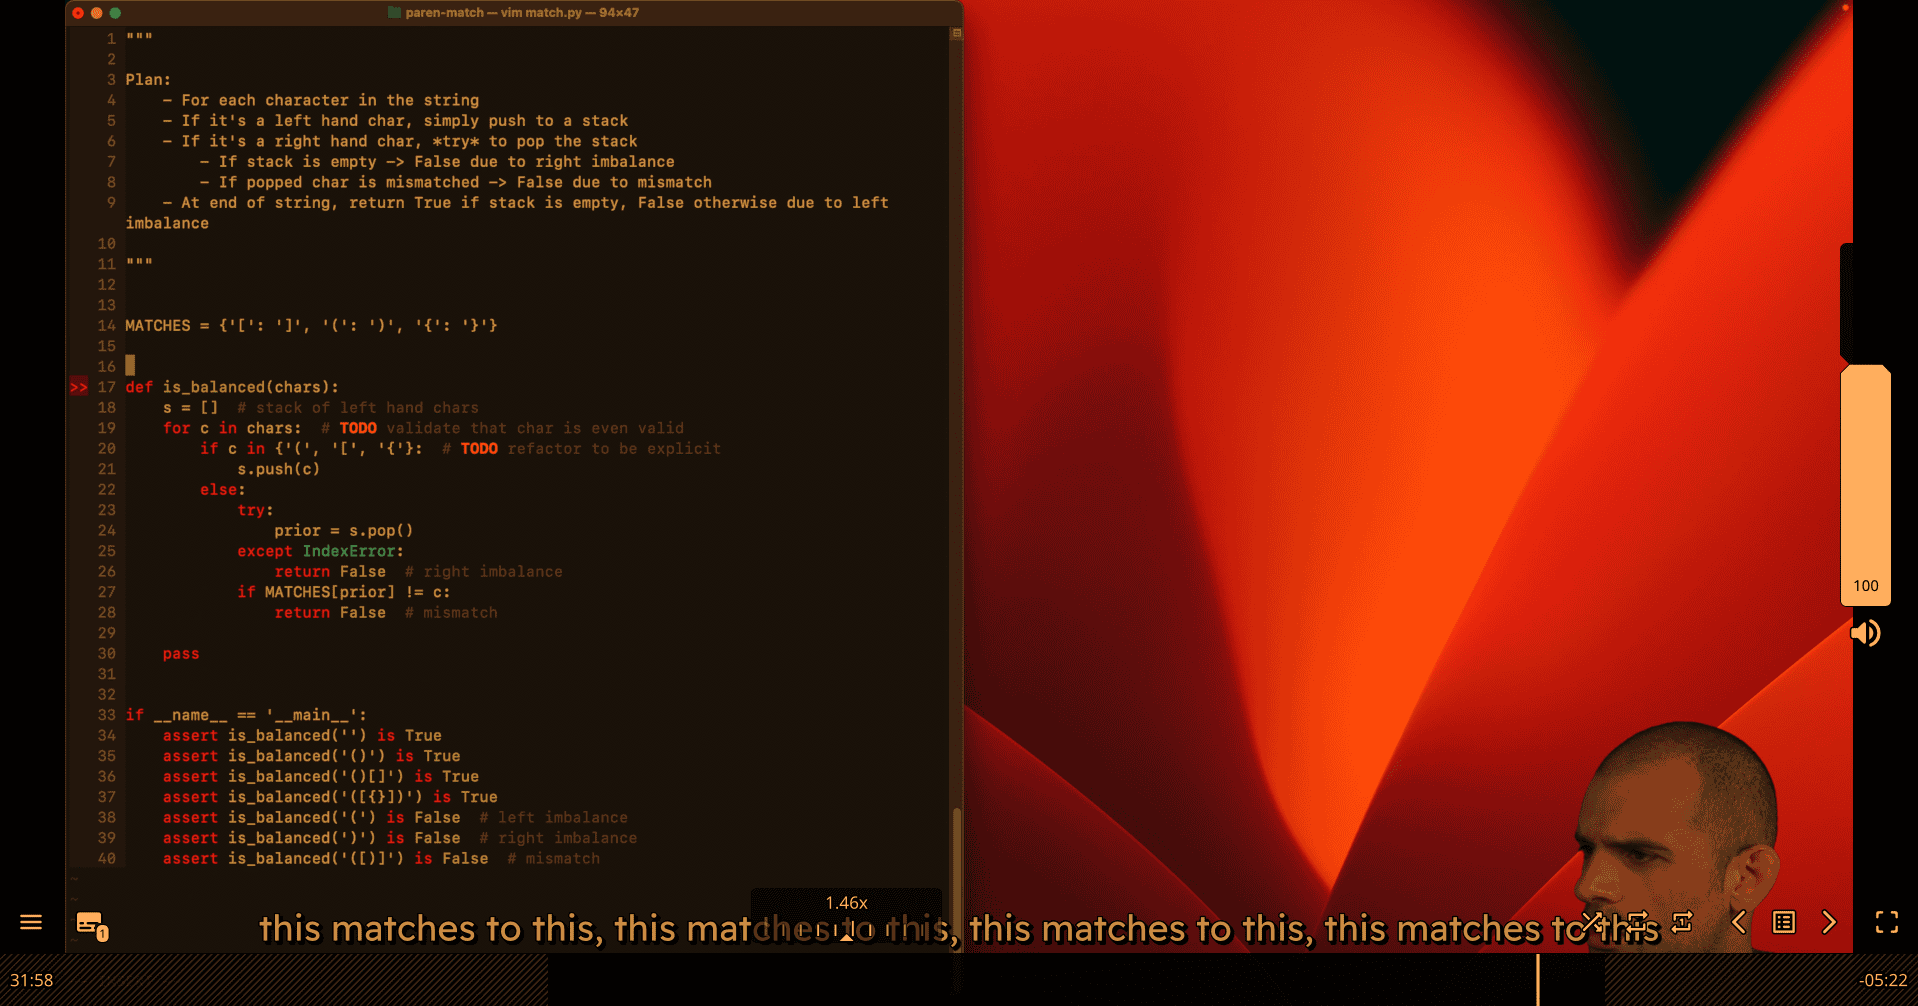Open the hamburger main menu

tap(31, 922)
